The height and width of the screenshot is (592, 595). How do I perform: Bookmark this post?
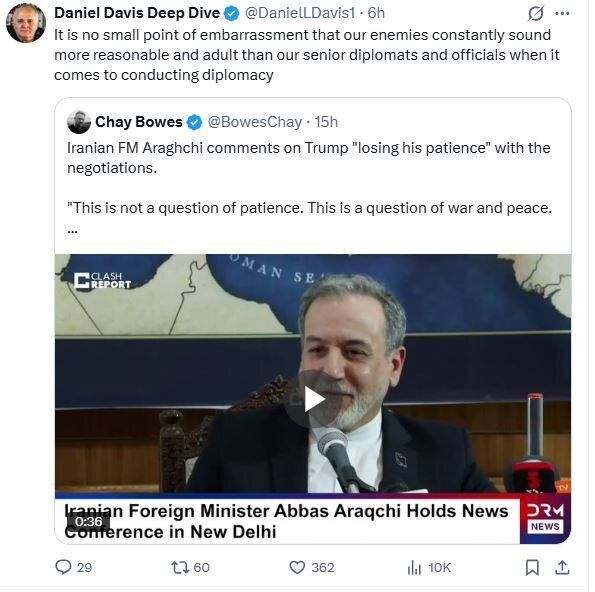(x=532, y=568)
